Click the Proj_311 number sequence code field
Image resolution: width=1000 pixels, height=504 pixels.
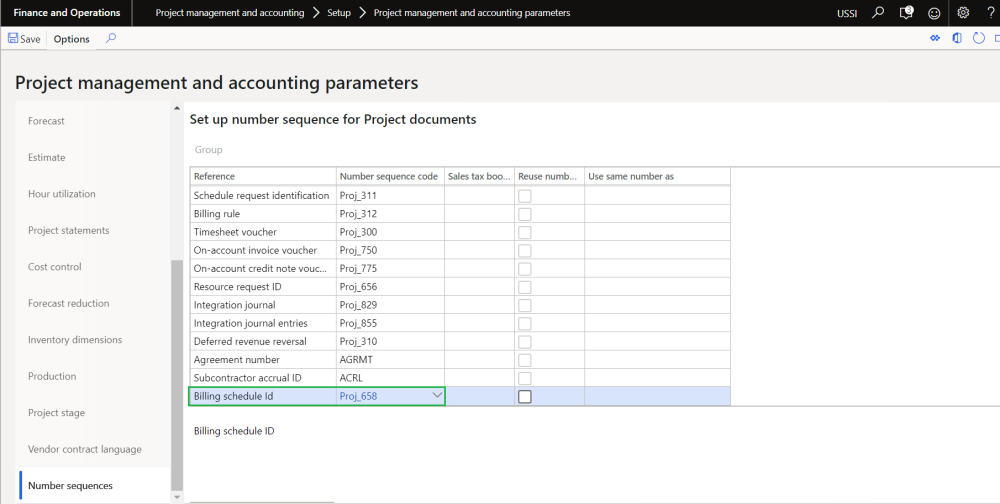point(390,196)
